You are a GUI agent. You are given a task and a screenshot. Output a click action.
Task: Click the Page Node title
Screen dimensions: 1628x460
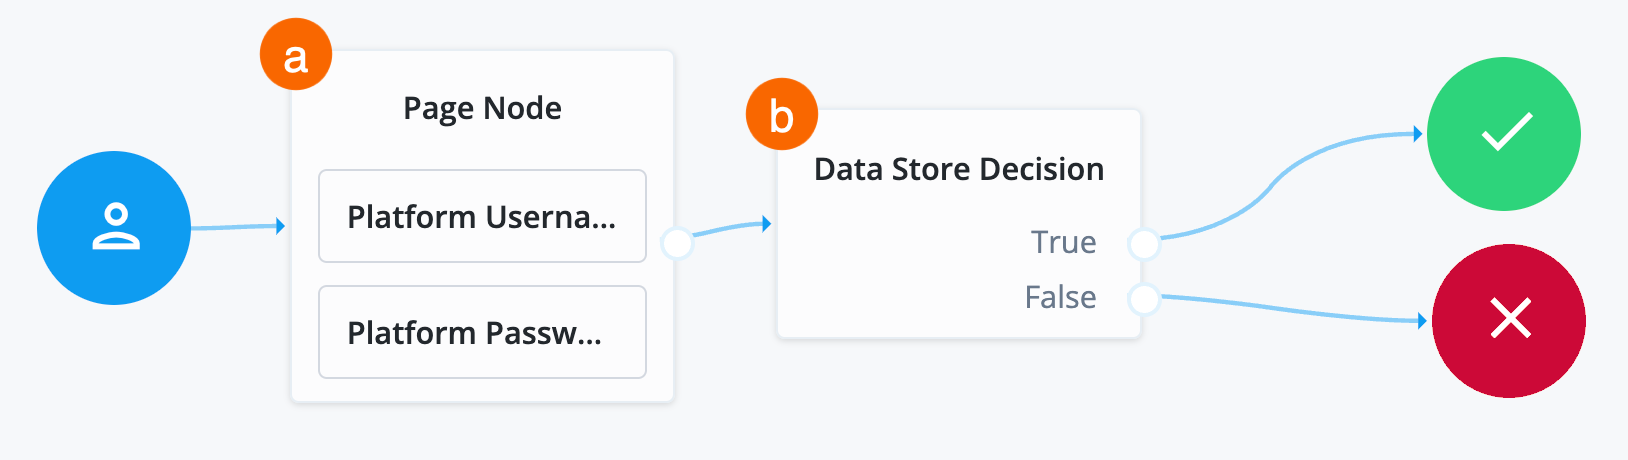482,108
